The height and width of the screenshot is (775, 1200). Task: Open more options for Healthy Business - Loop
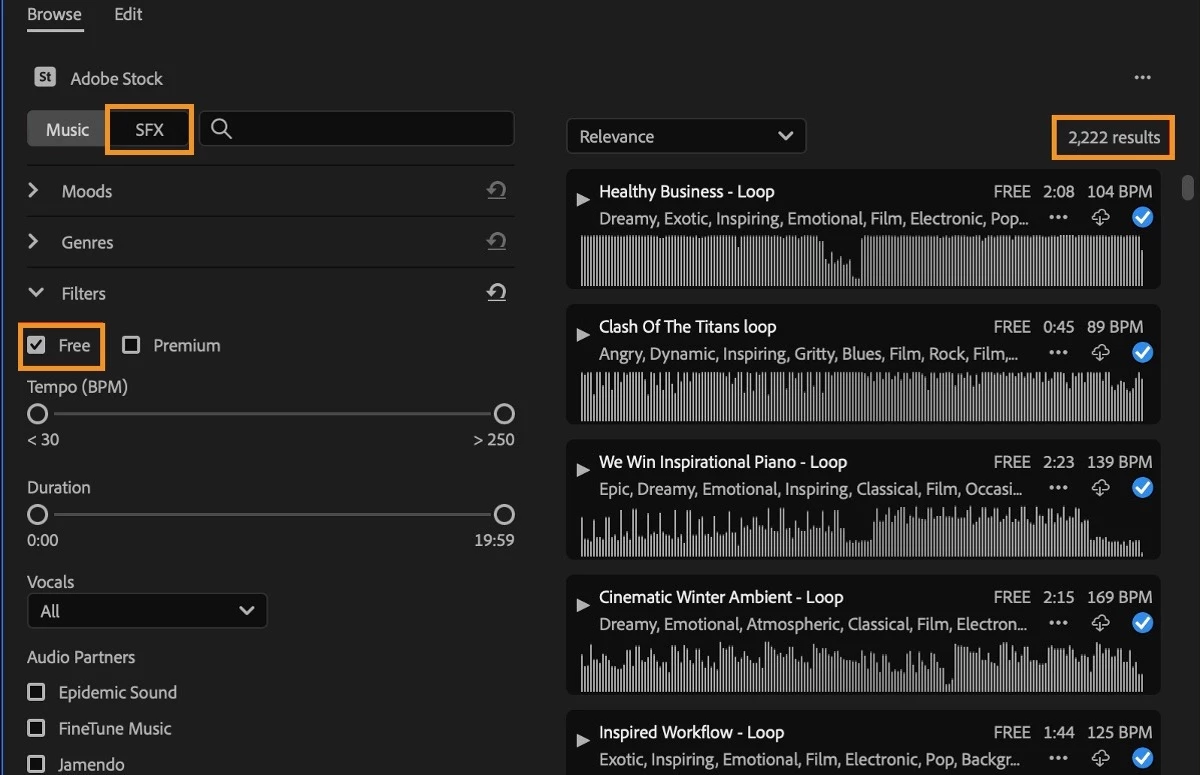point(1058,218)
